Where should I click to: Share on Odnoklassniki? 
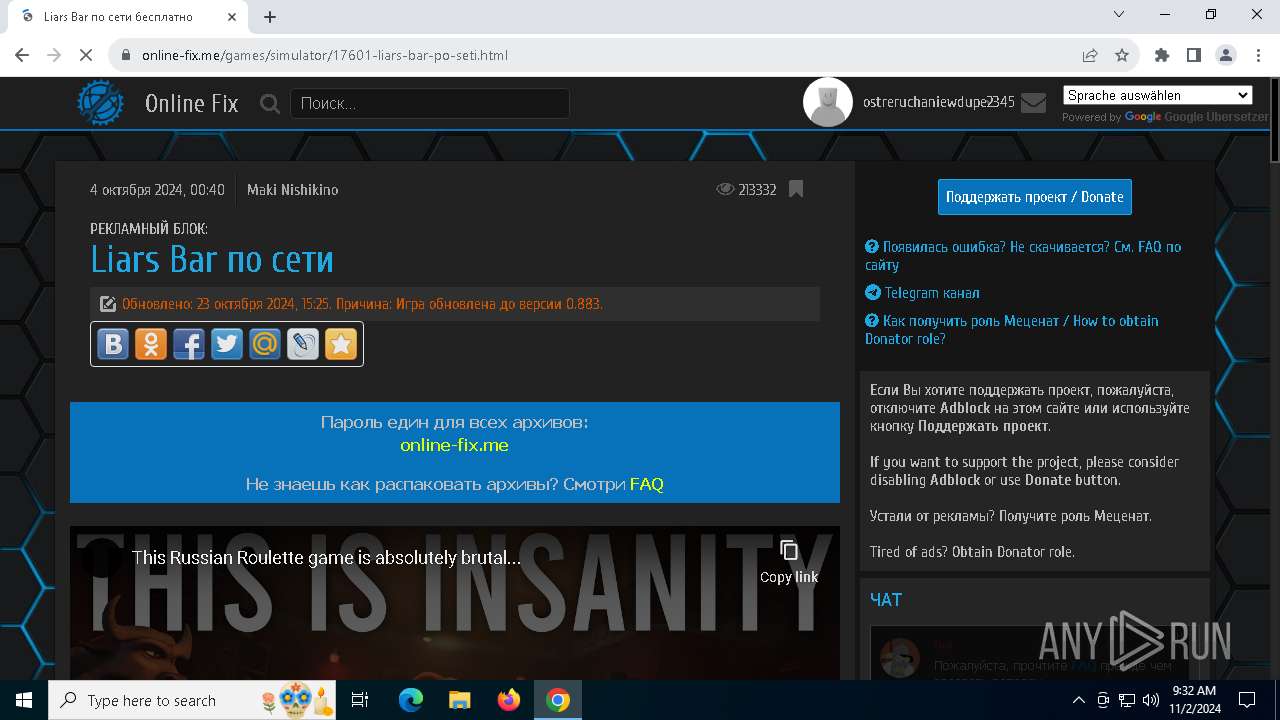click(x=151, y=344)
